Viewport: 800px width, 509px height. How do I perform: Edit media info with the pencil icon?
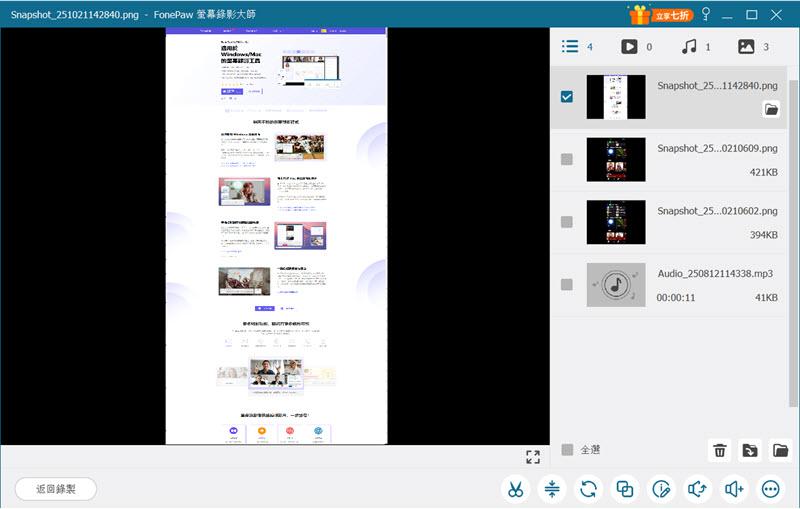click(x=661, y=489)
